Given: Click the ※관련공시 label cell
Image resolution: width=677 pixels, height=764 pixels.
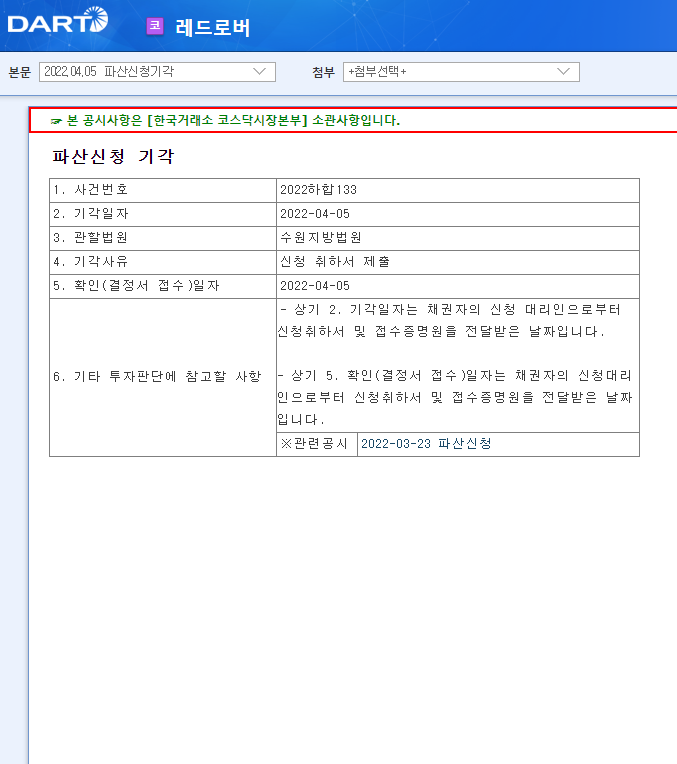Looking at the screenshot, I should pos(317,444).
